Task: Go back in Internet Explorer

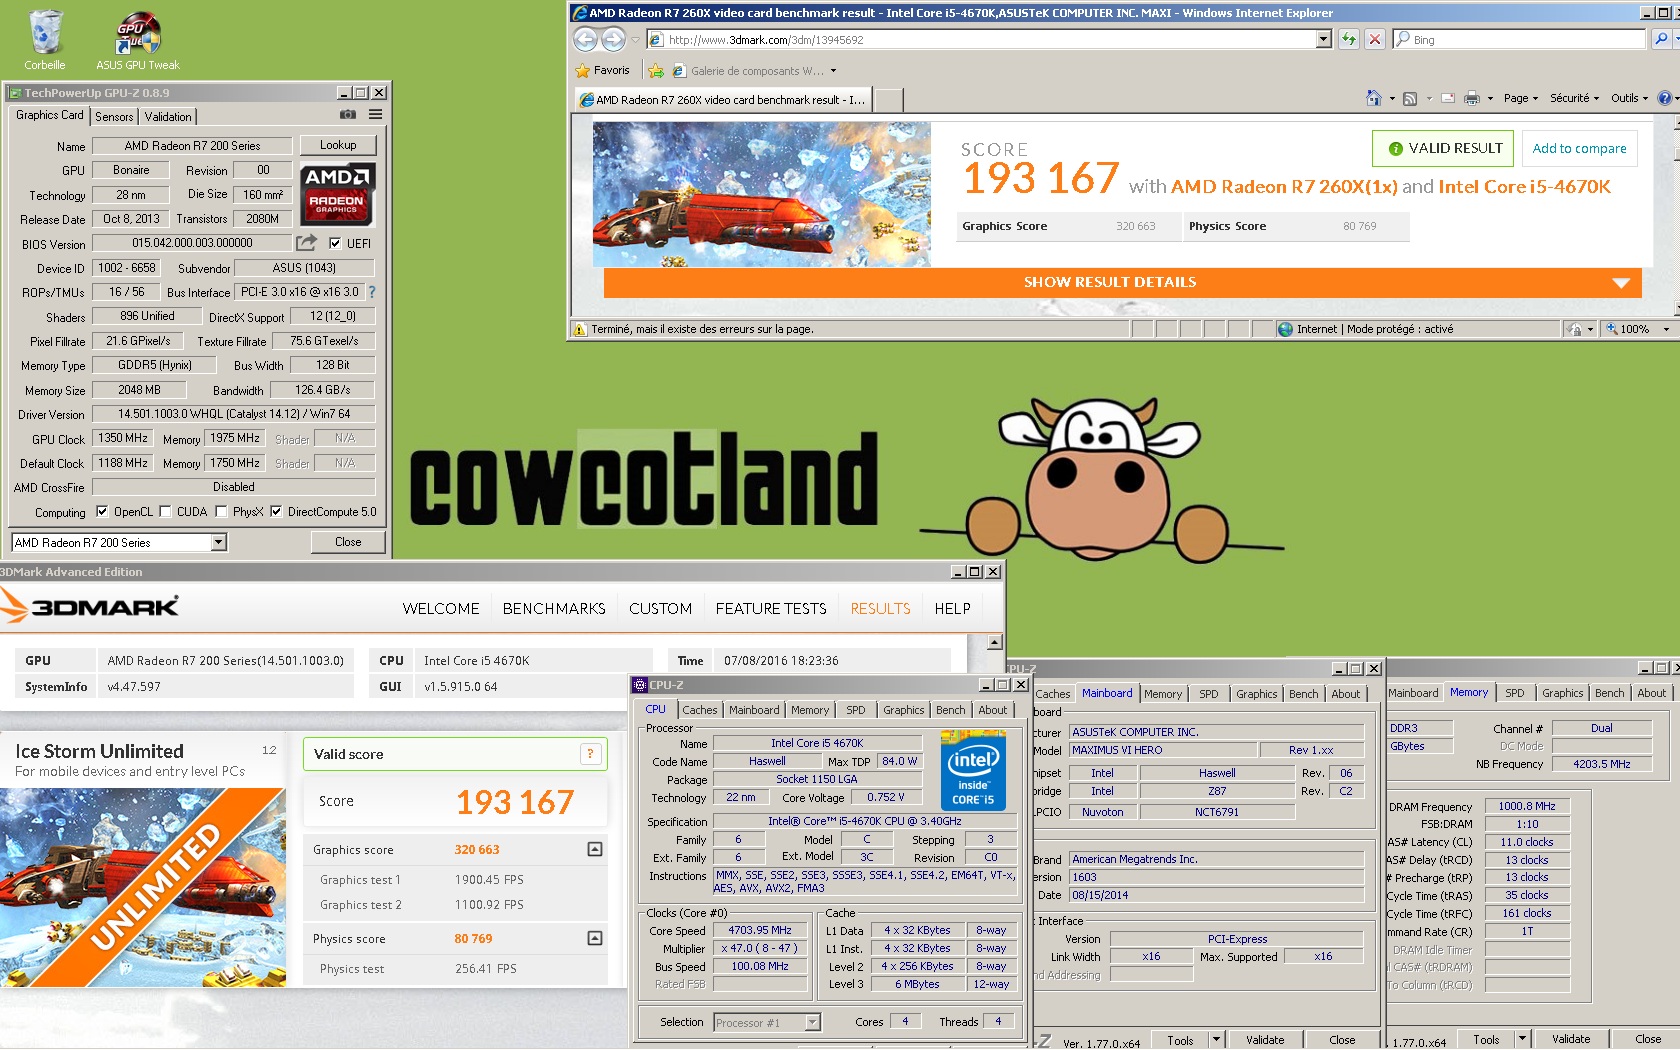Action: [586, 40]
